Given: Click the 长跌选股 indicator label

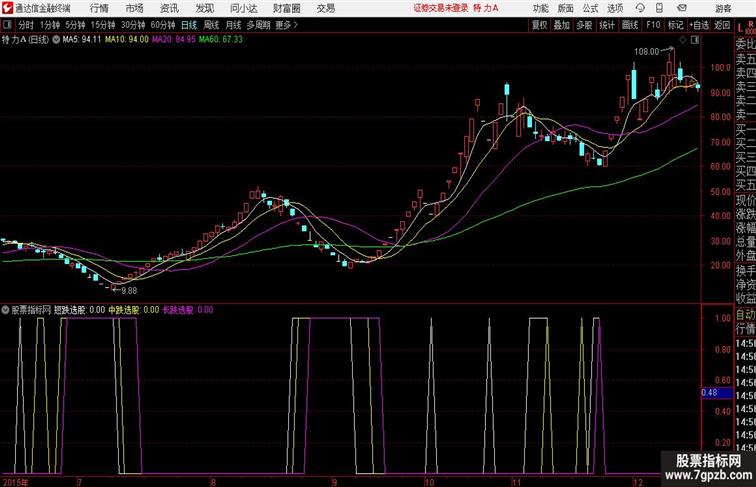Looking at the screenshot, I should tap(188, 310).
